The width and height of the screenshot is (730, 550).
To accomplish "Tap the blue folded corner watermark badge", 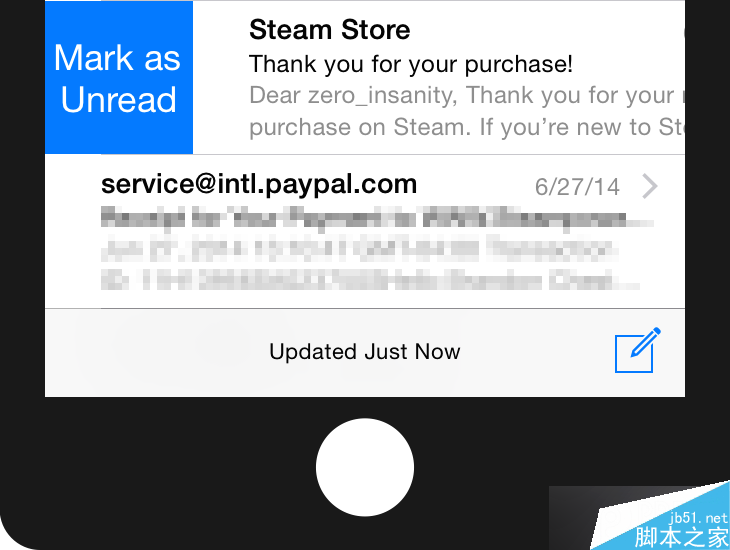I will pos(661,516).
